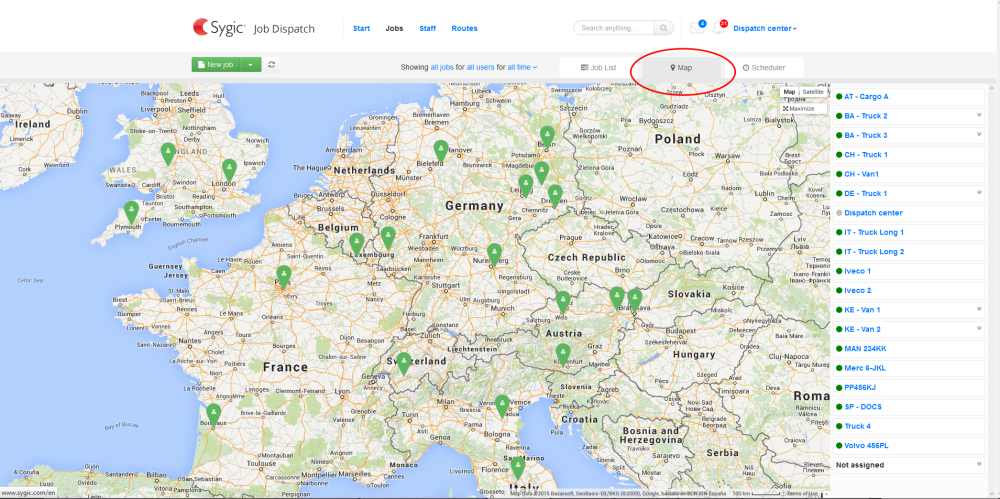Click the all users filter link
This screenshot has width=1000, height=499.
(480, 67)
